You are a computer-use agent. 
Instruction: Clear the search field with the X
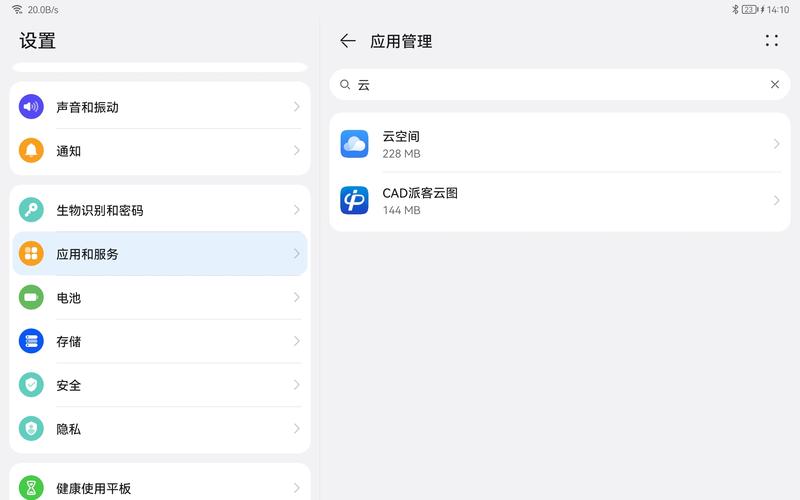pos(774,84)
